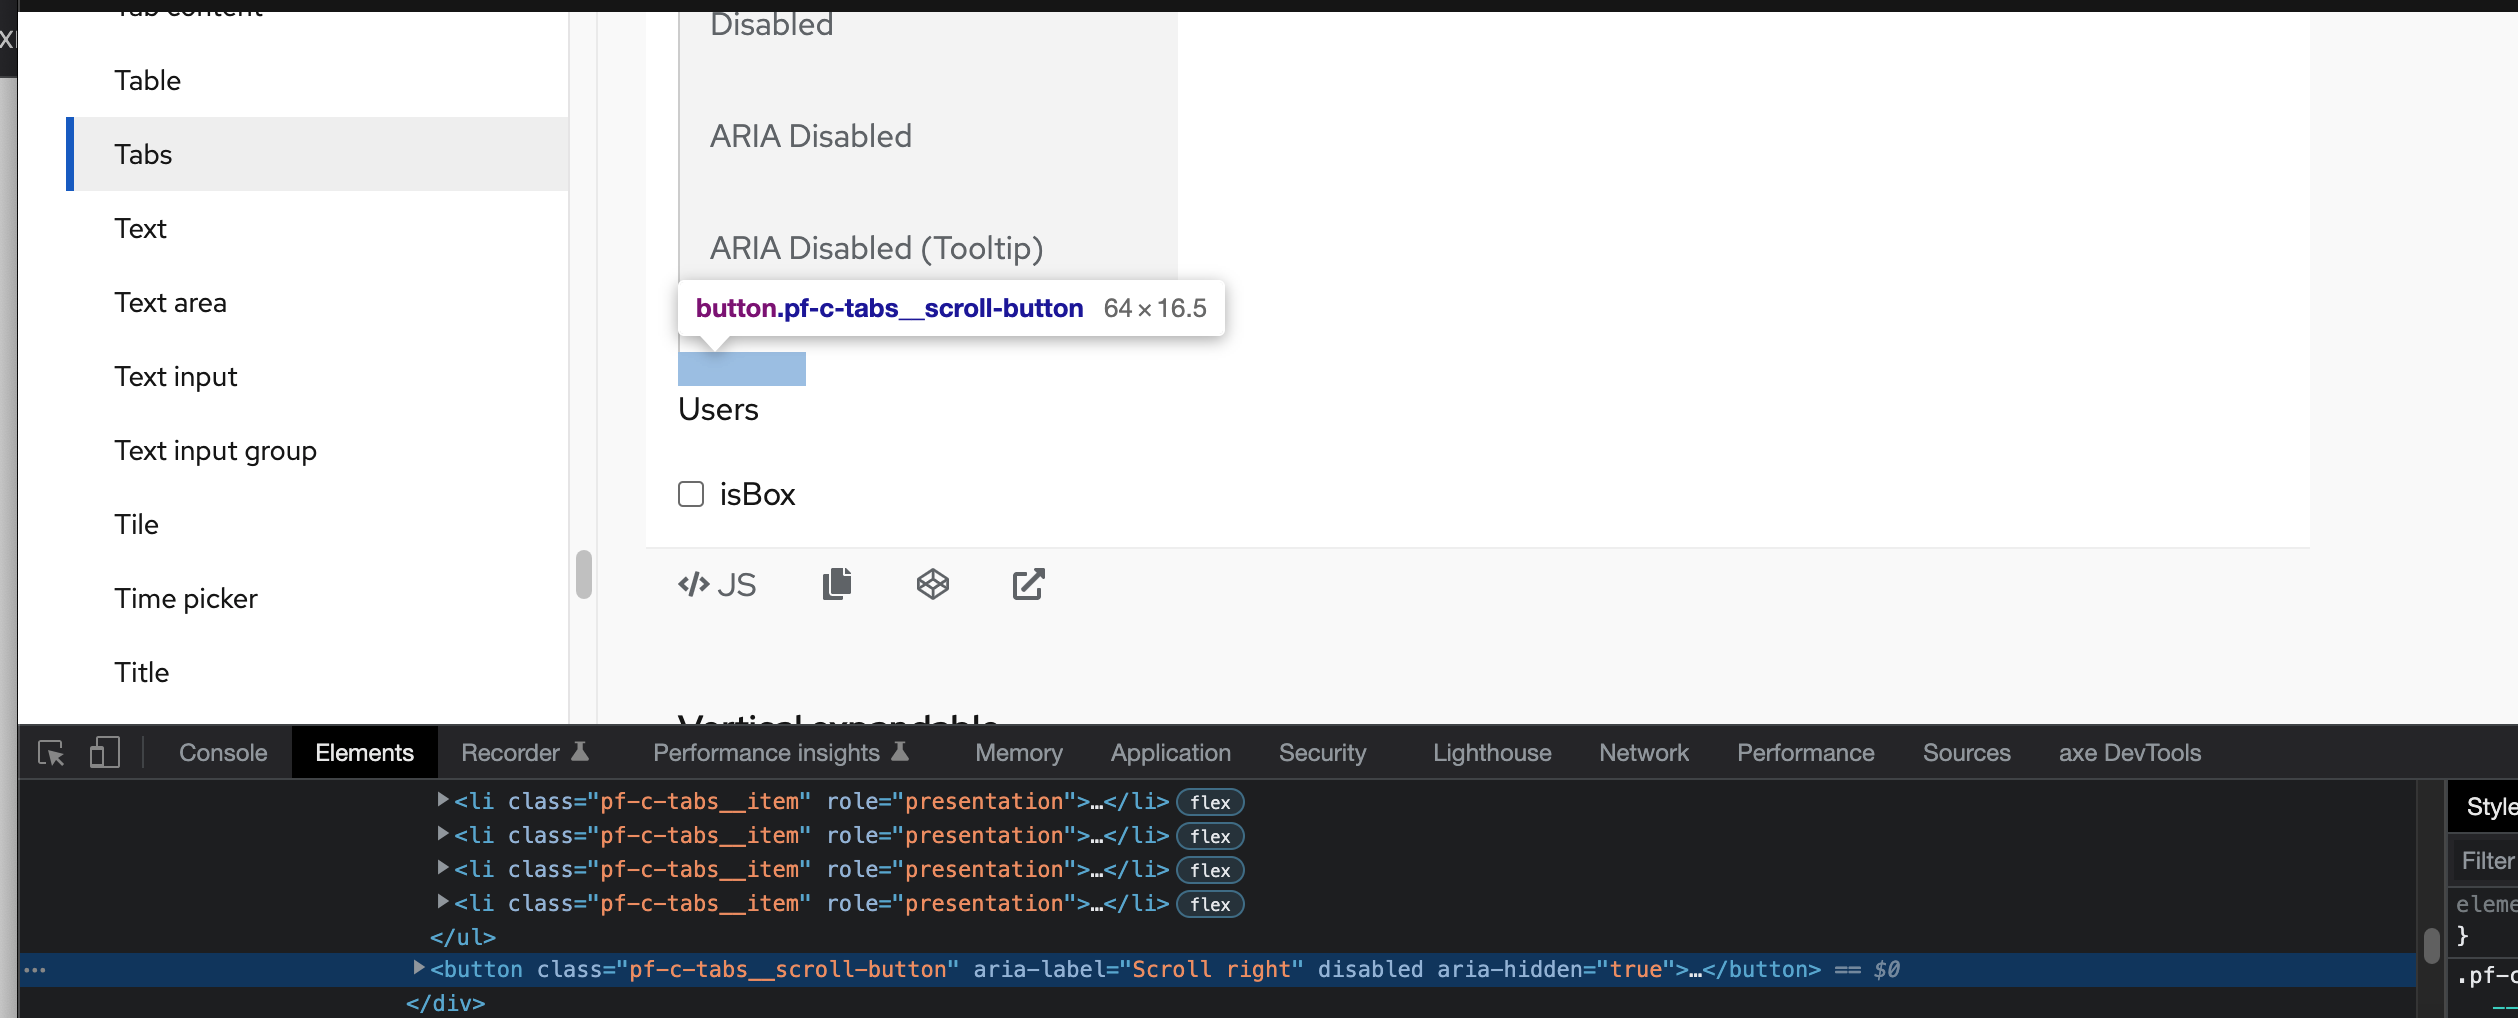
Task: Select the Elements tab
Action: tap(364, 753)
